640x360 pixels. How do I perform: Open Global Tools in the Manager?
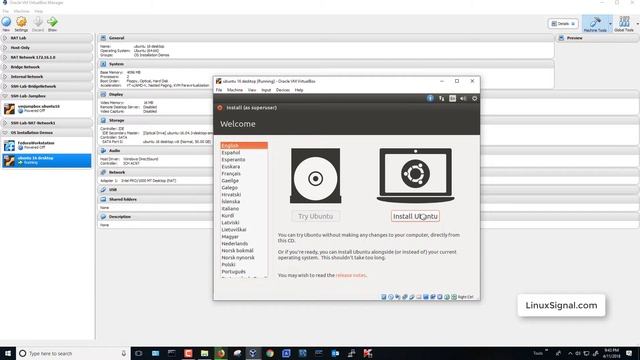point(624,24)
